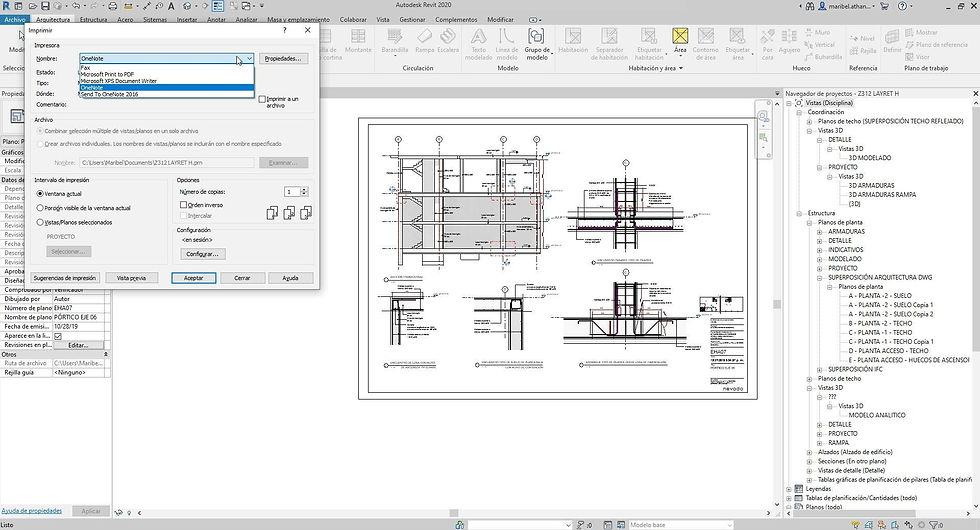This screenshot has width=980, height=530.
Task: Click Separador de habitación ribbon tool
Action: pos(609,44)
